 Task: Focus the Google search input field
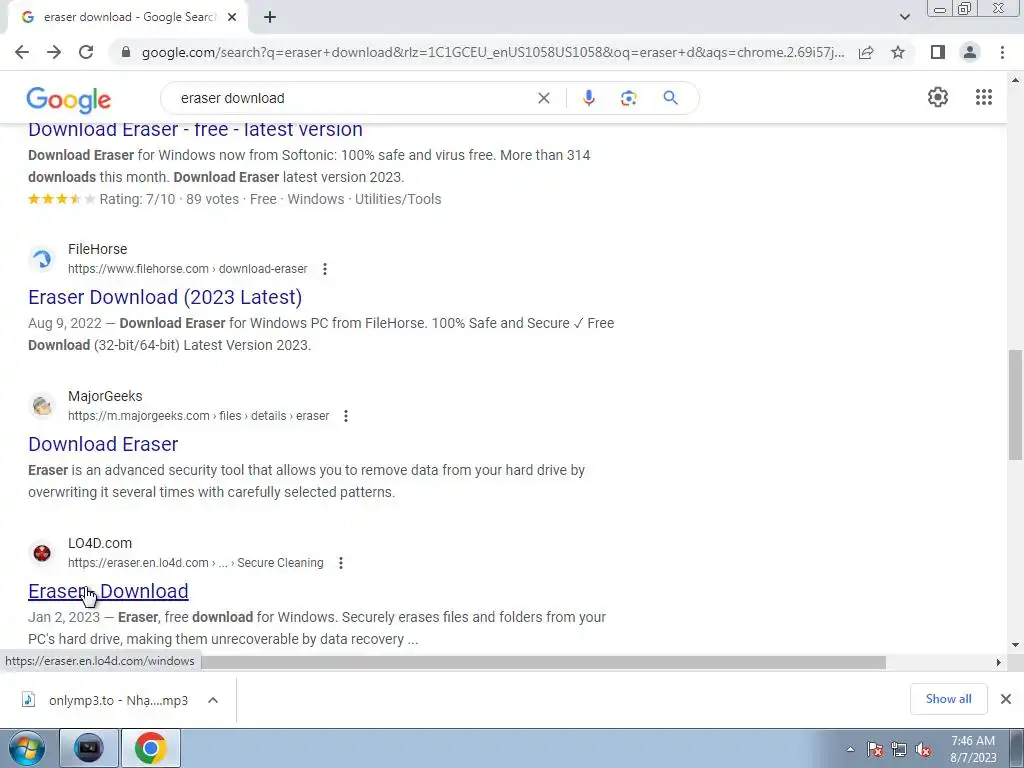click(353, 98)
